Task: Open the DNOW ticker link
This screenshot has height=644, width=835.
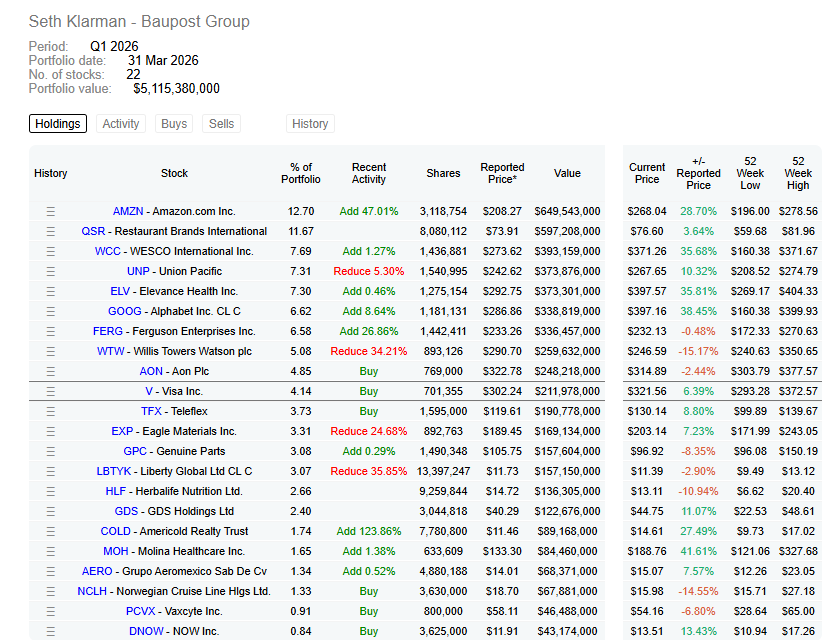Action: coord(146,631)
